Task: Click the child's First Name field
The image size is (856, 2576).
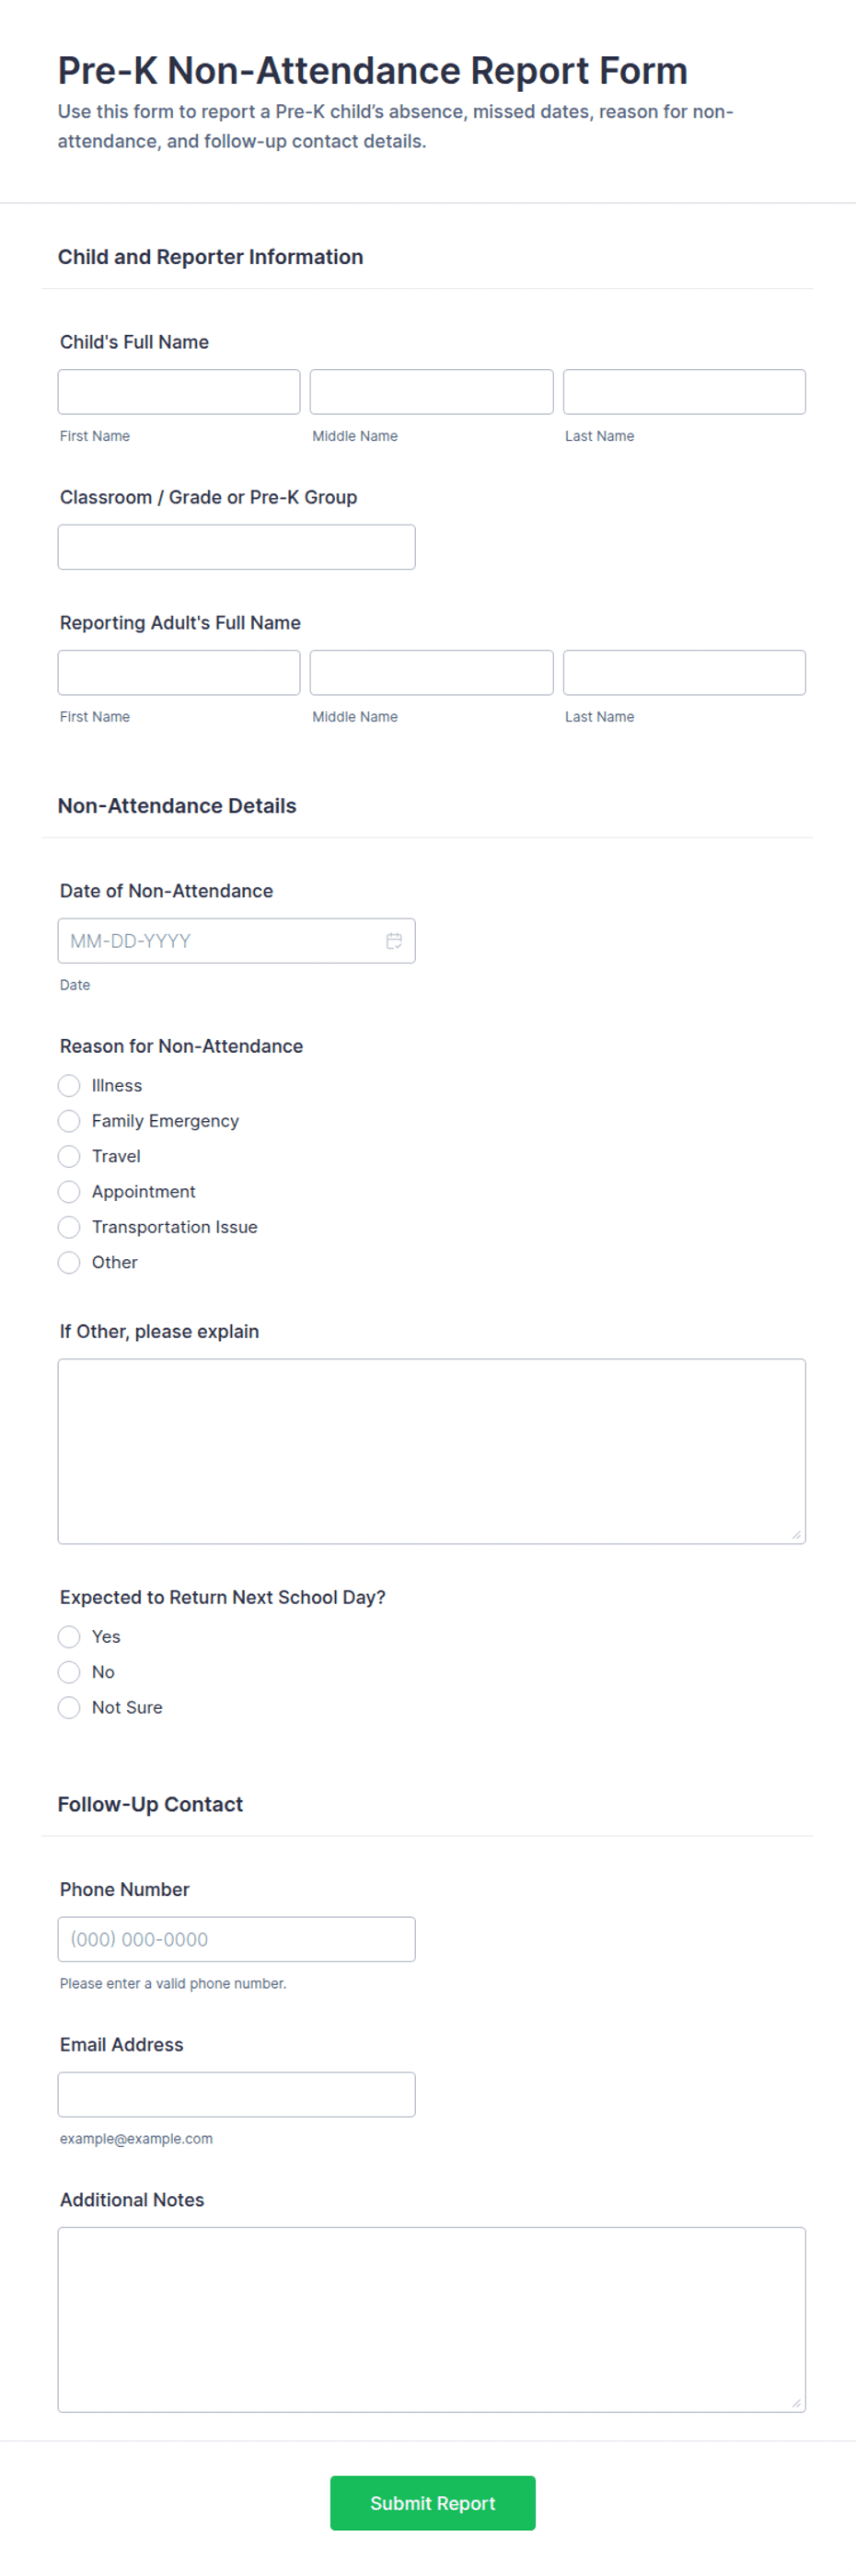Action: click(178, 391)
